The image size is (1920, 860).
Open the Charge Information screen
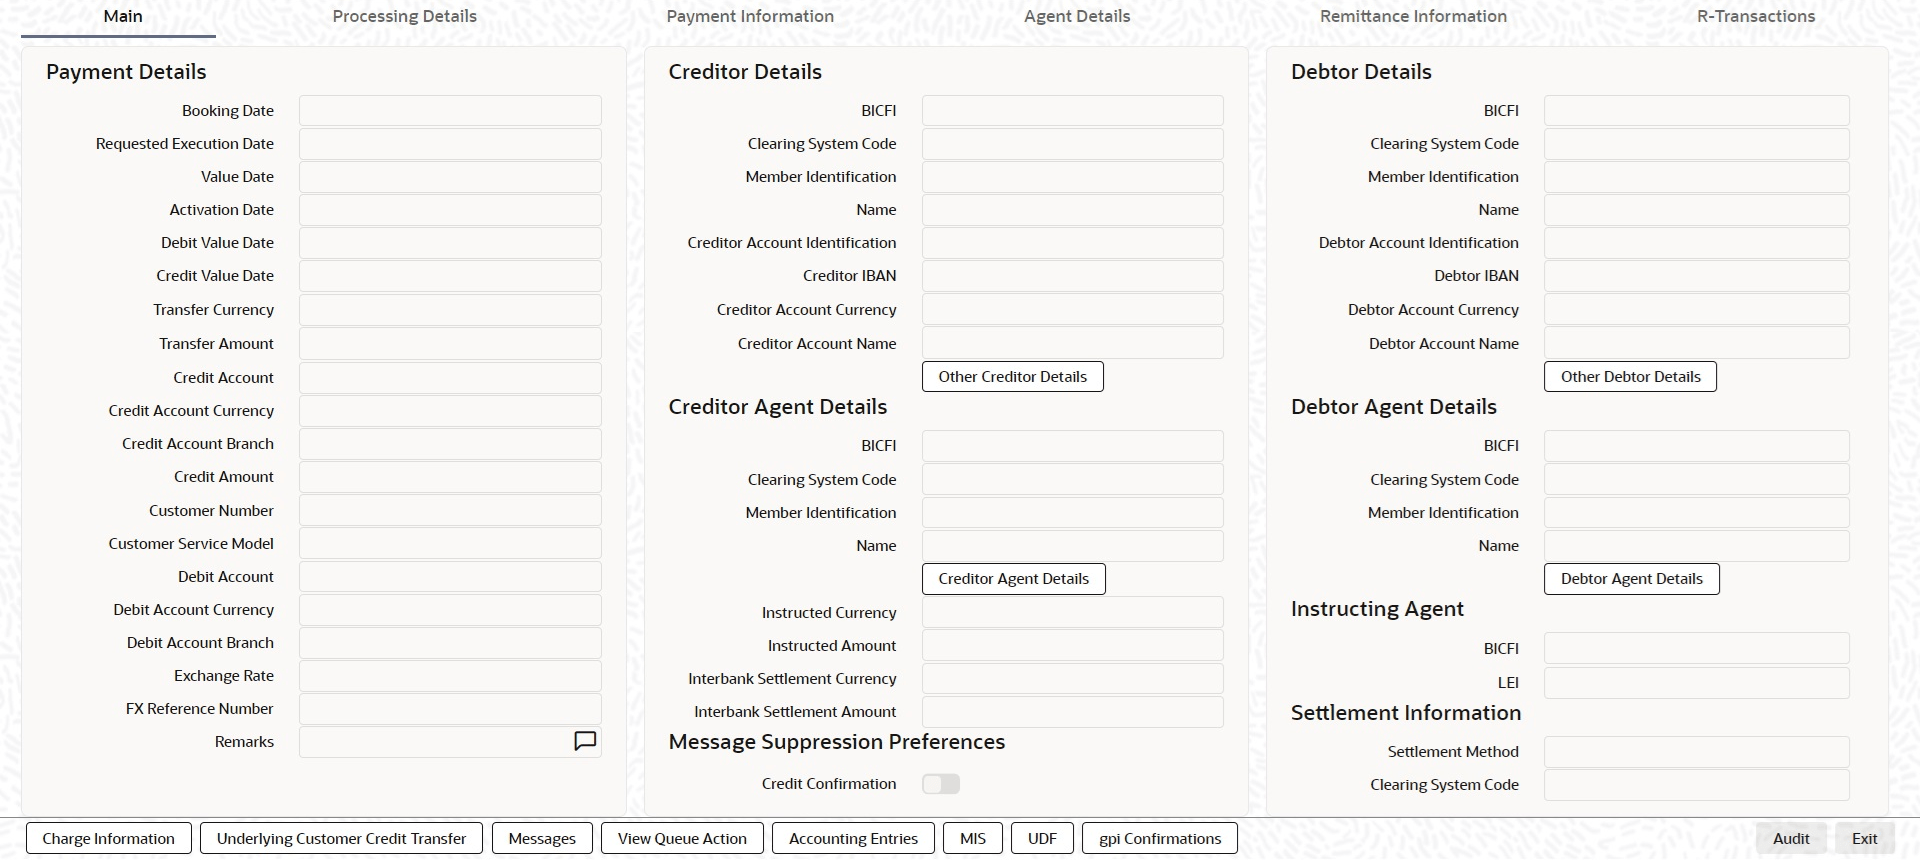108,838
